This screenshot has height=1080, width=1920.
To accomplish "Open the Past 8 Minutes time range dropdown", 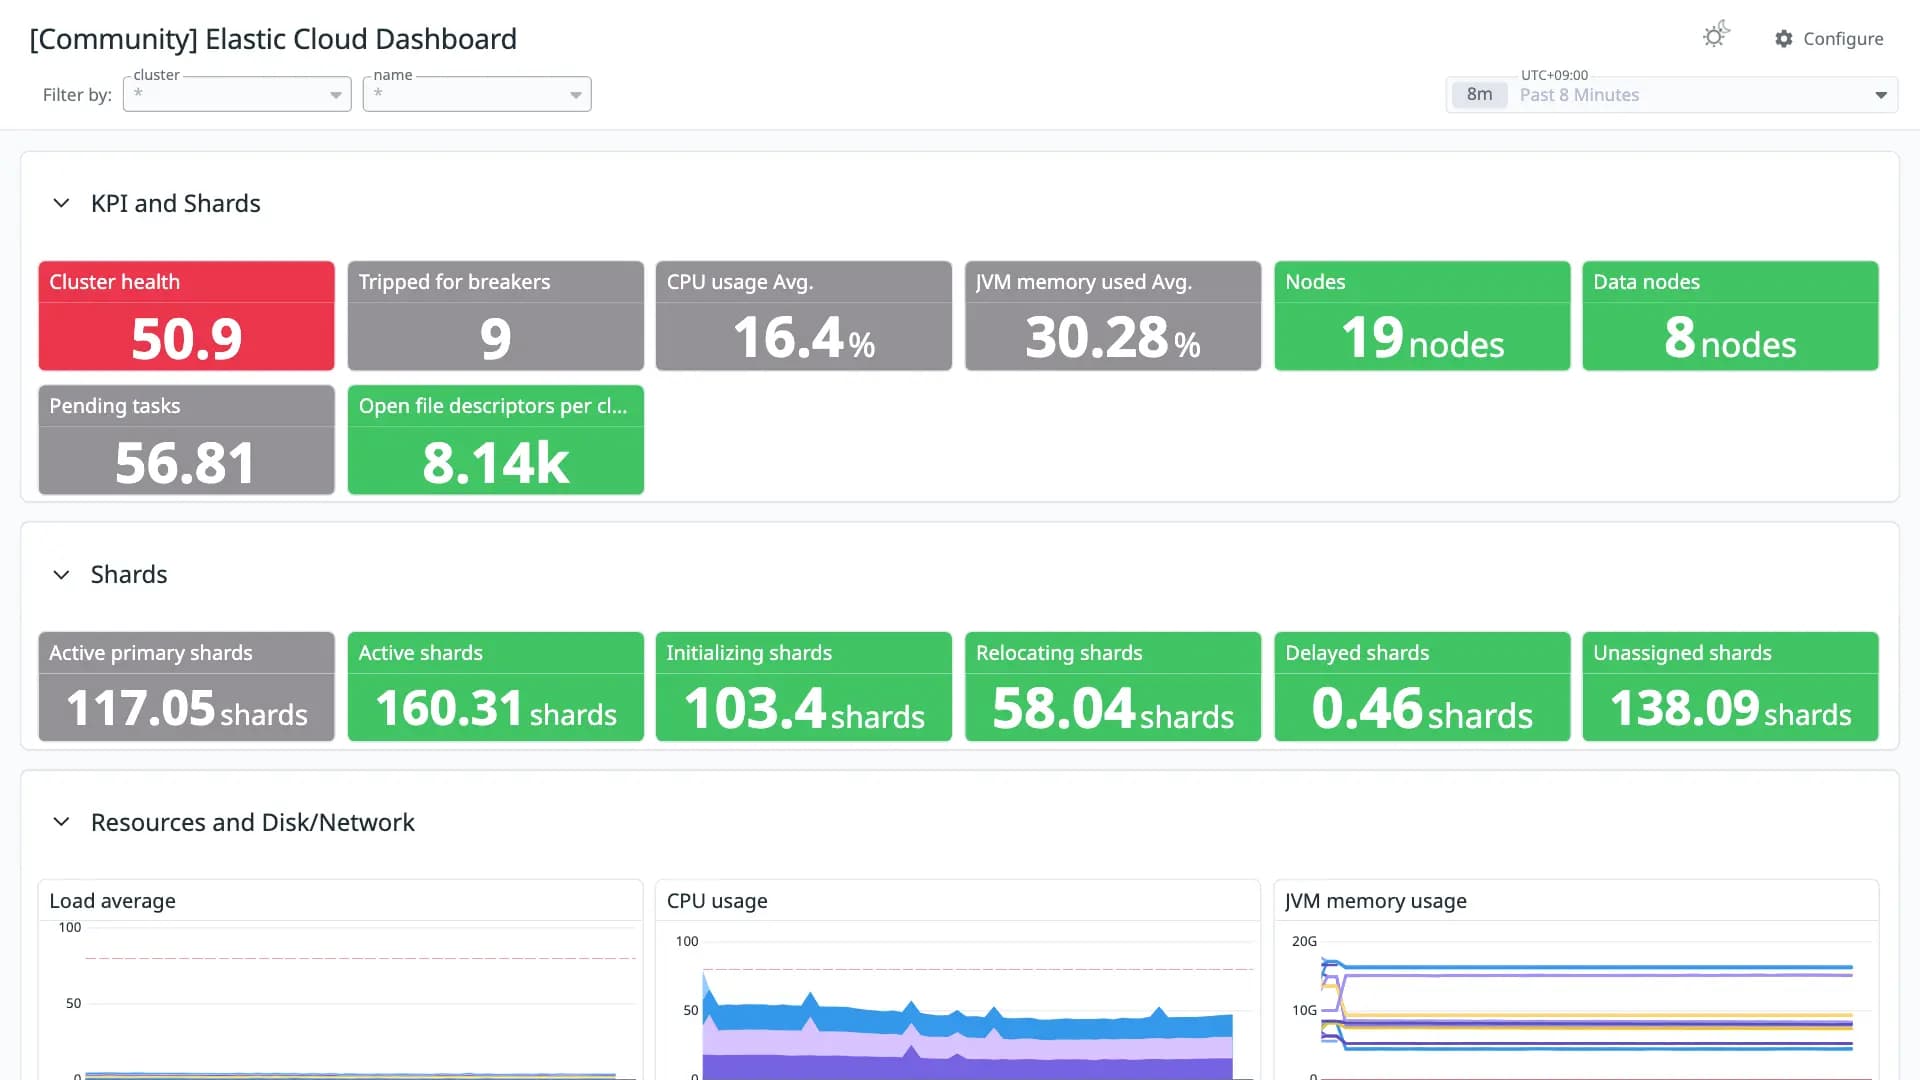I will 1672,95.
